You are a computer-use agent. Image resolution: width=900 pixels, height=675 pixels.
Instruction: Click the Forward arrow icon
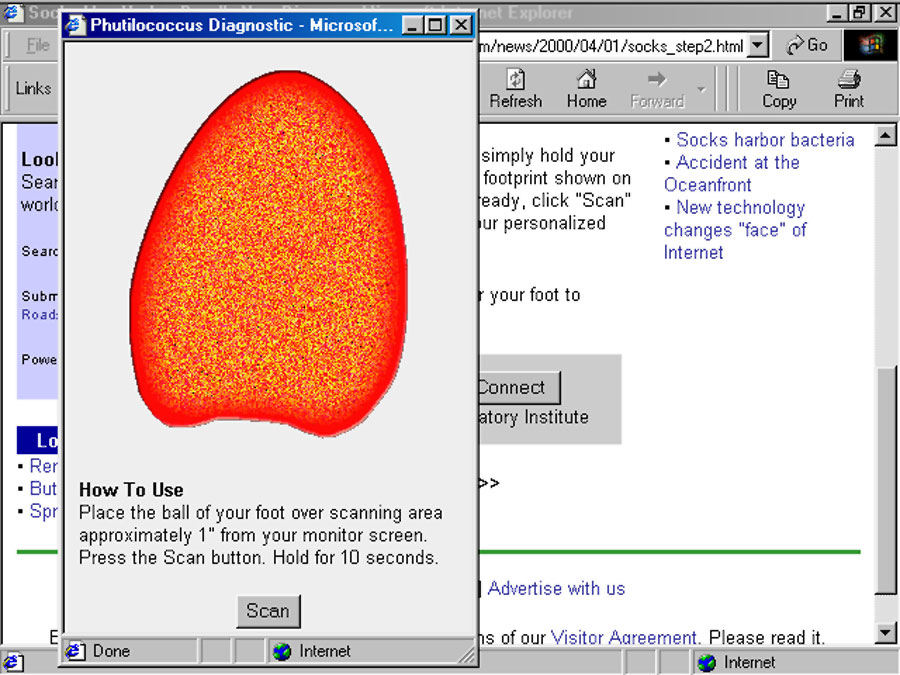[656, 80]
